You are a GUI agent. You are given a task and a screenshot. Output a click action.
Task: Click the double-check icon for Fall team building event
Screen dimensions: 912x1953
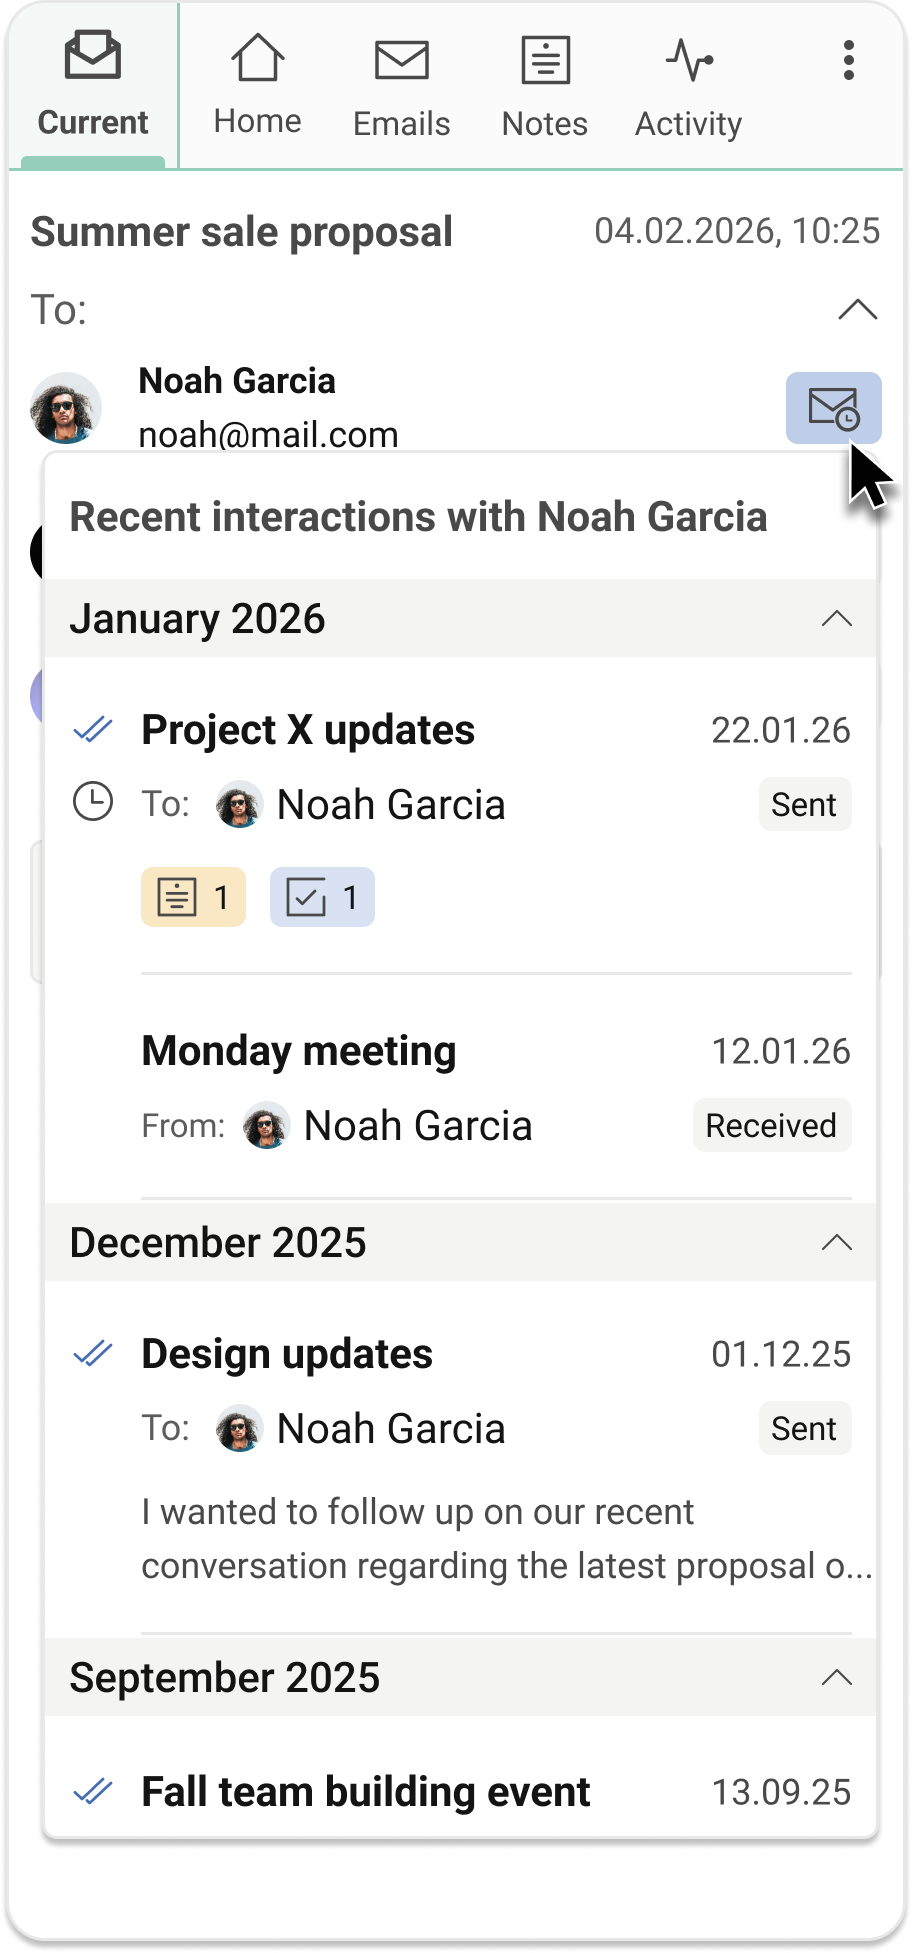coord(93,1792)
